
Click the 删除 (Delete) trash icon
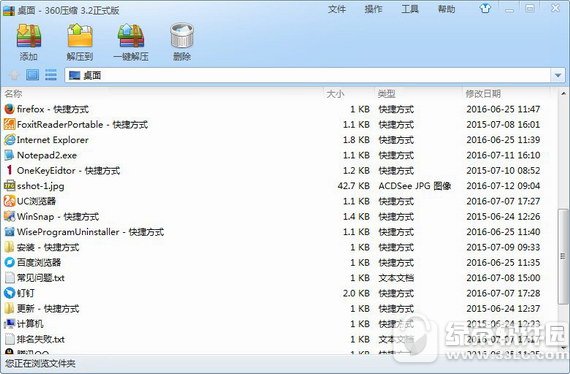click(x=182, y=36)
